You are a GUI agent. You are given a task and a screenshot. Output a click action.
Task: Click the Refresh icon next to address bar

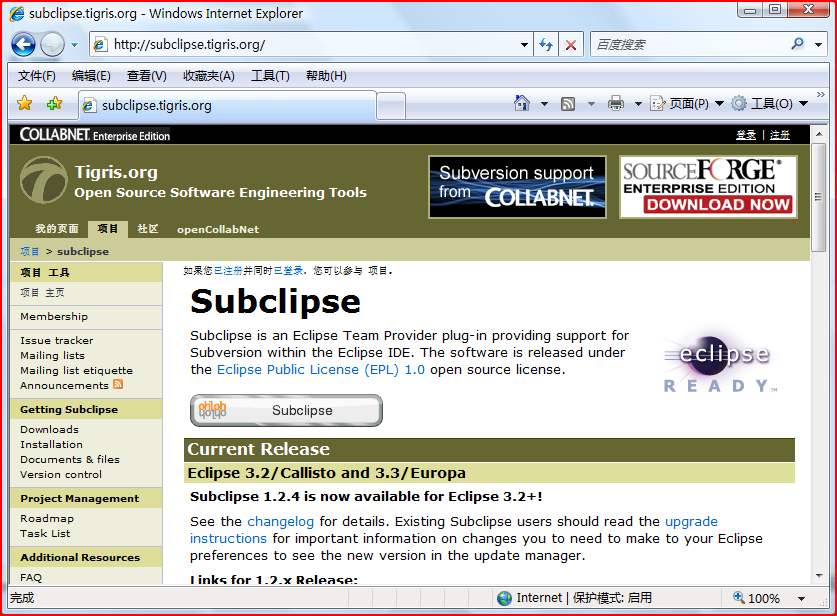546,45
